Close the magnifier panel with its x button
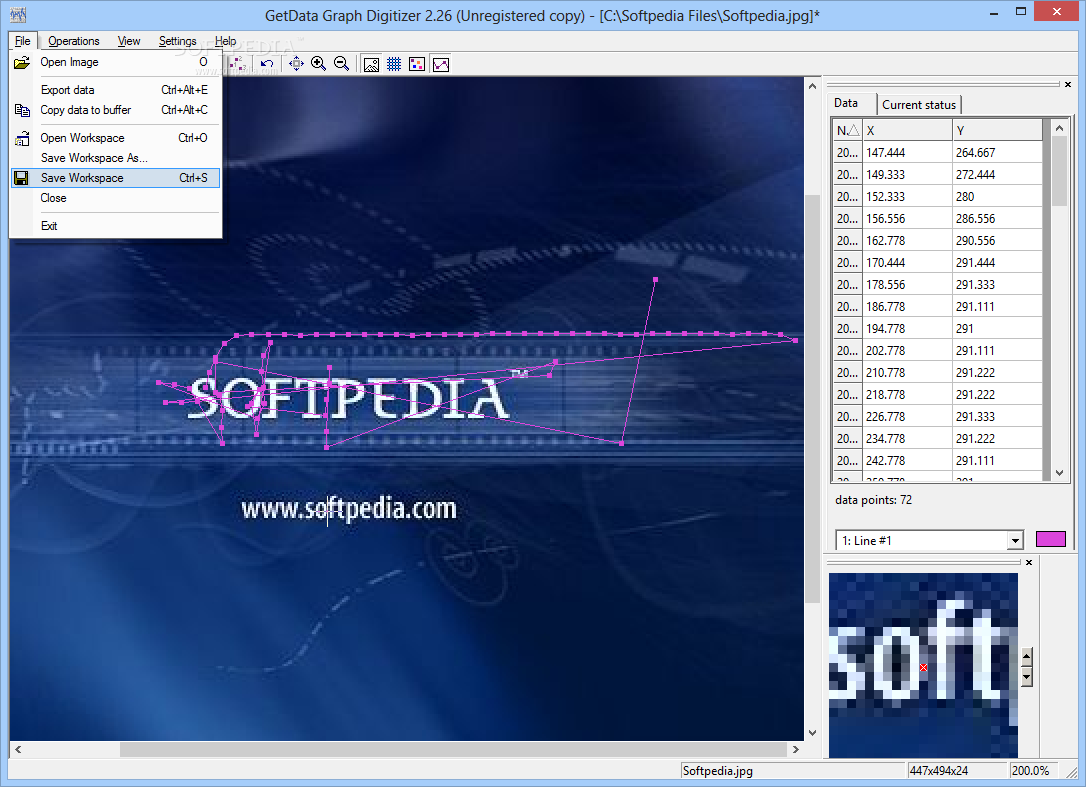The image size is (1086, 787). click(1029, 563)
